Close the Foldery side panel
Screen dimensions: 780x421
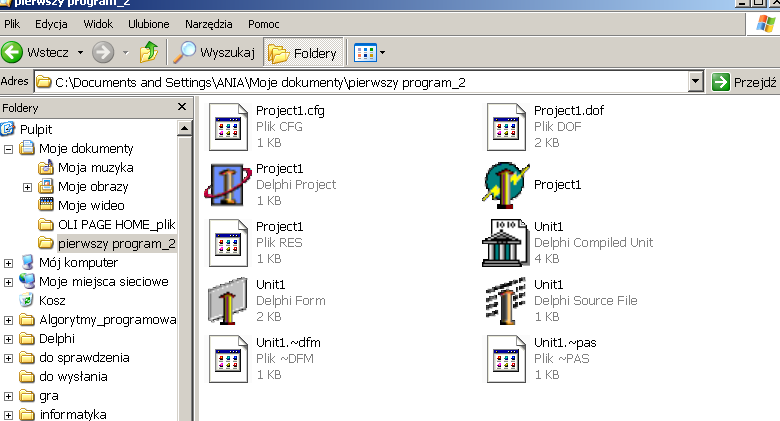(182, 106)
